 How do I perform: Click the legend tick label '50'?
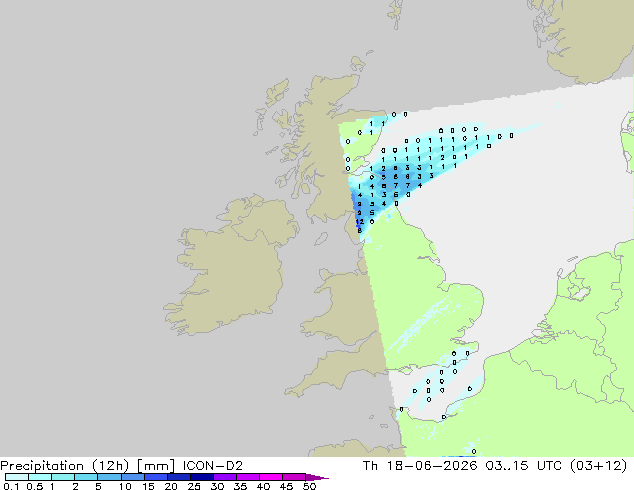pos(309,486)
